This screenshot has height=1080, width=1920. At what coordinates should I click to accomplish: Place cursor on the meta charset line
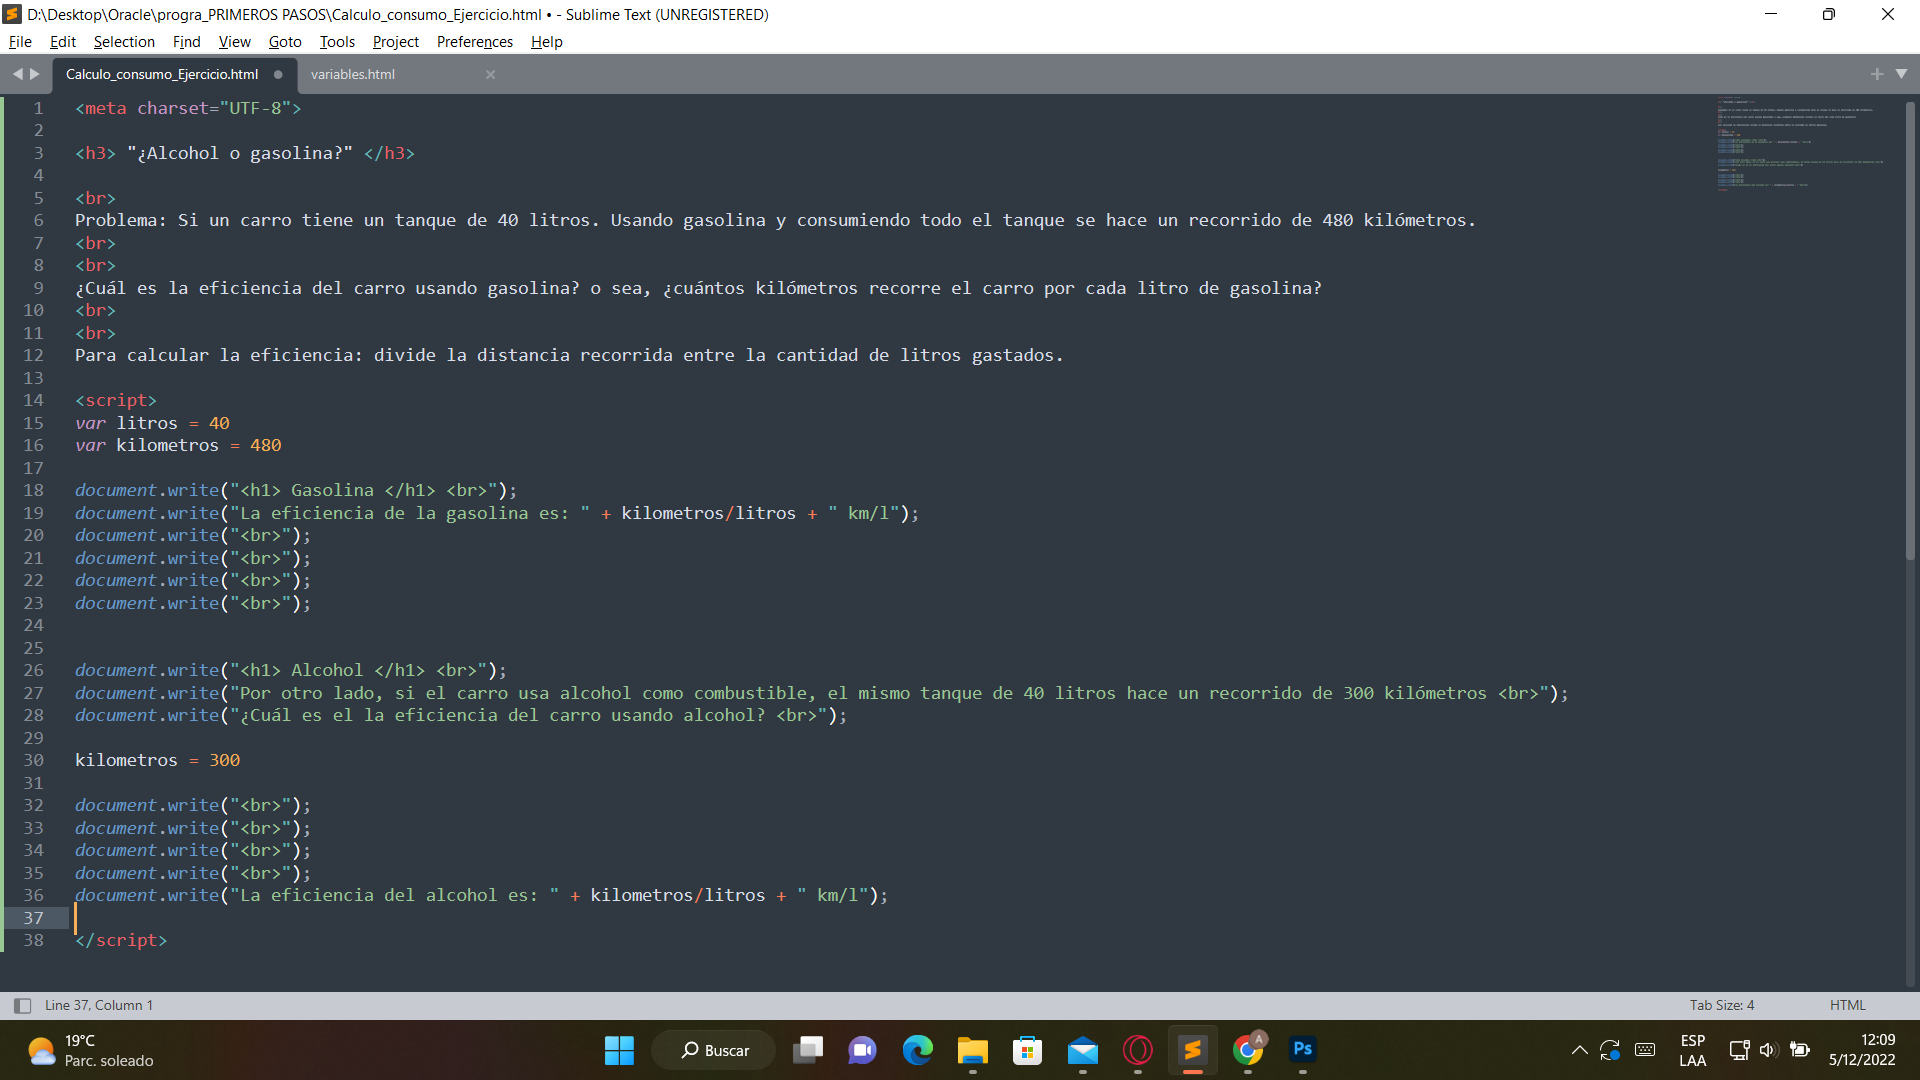click(188, 108)
